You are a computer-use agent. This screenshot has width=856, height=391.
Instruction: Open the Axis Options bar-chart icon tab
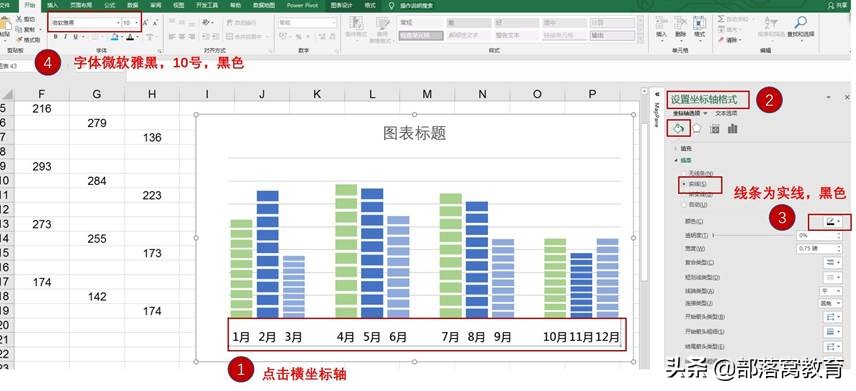coord(732,128)
